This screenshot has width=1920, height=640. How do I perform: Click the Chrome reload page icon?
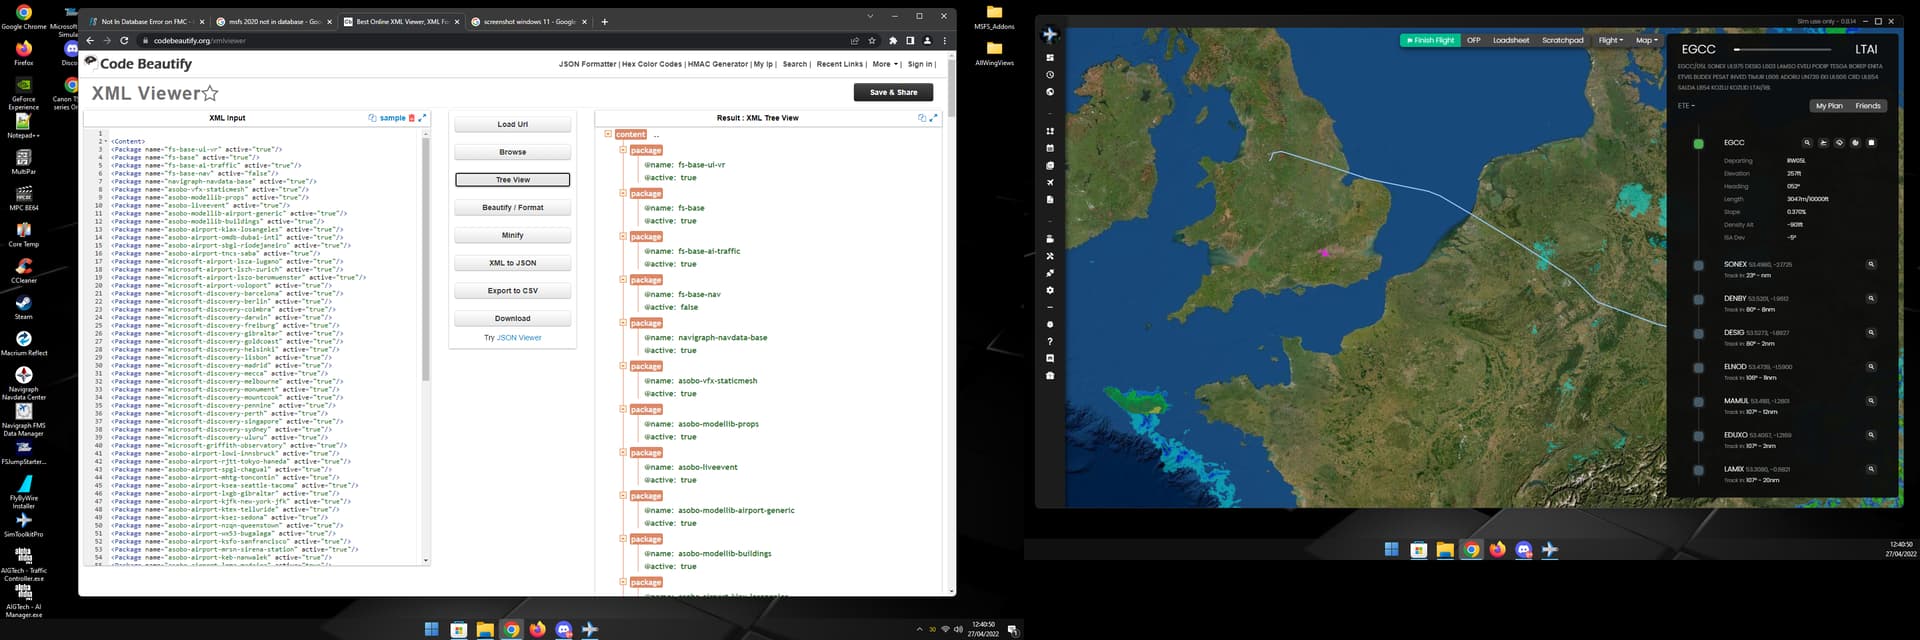point(124,41)
